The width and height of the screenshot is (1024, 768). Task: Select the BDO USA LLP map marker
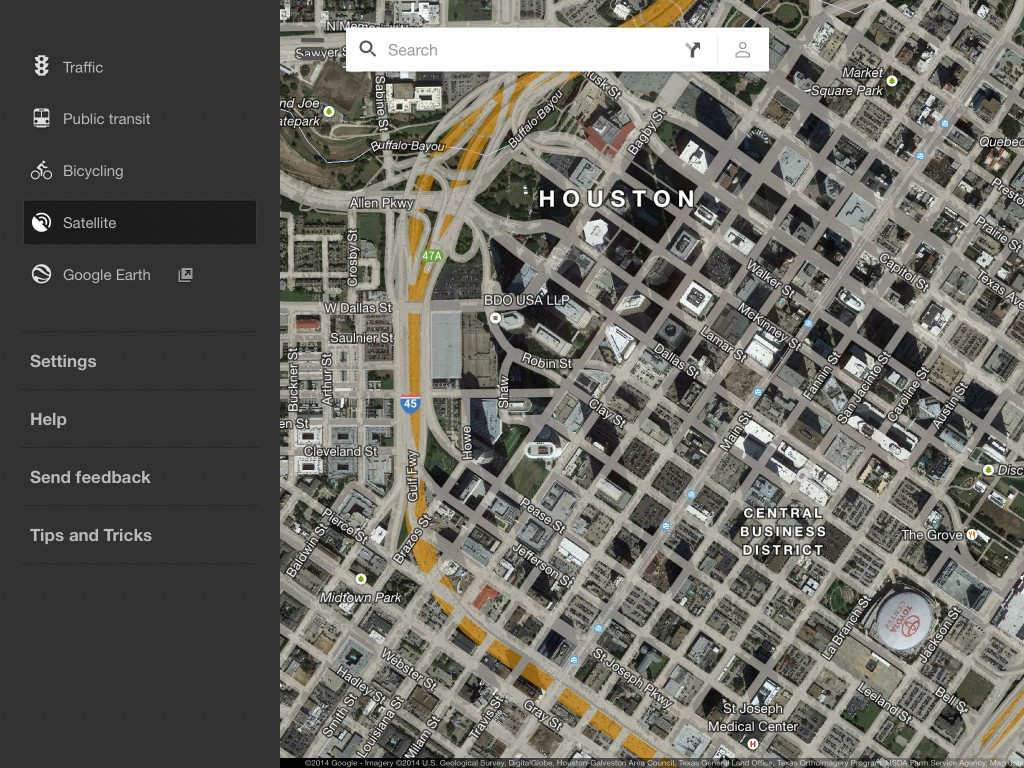[495, 317]
